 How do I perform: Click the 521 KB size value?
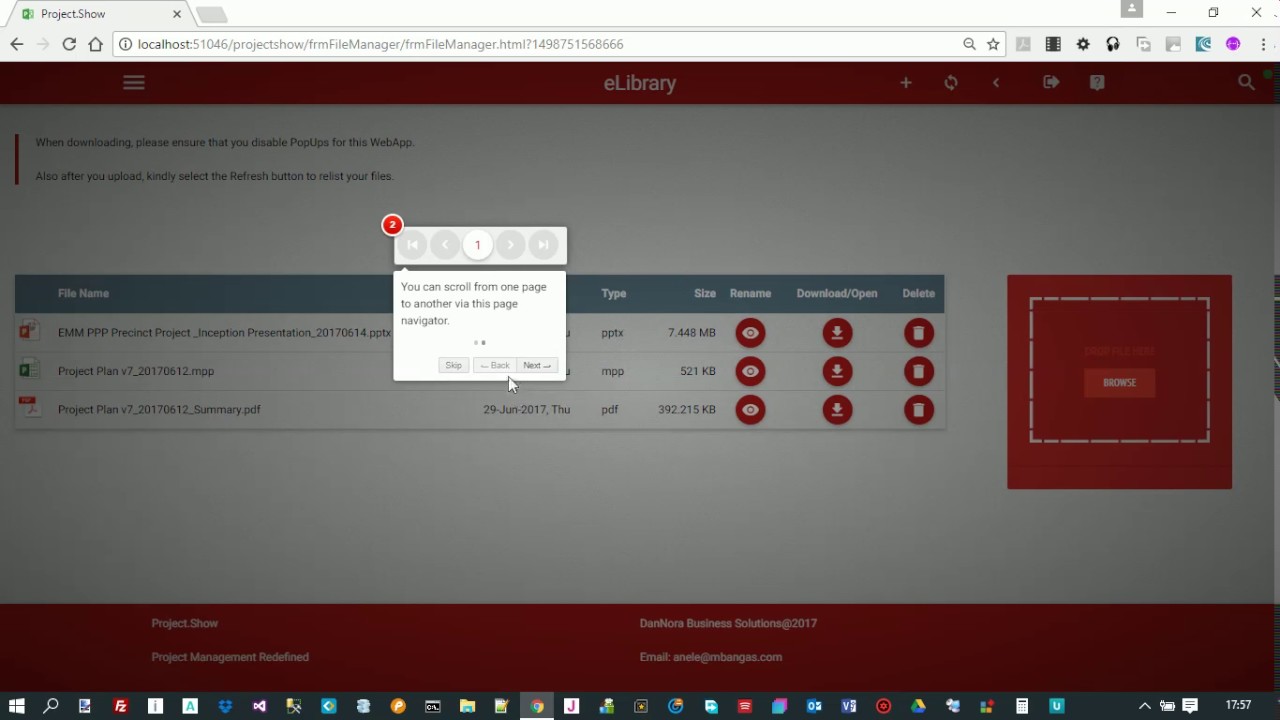click(698, 371)
